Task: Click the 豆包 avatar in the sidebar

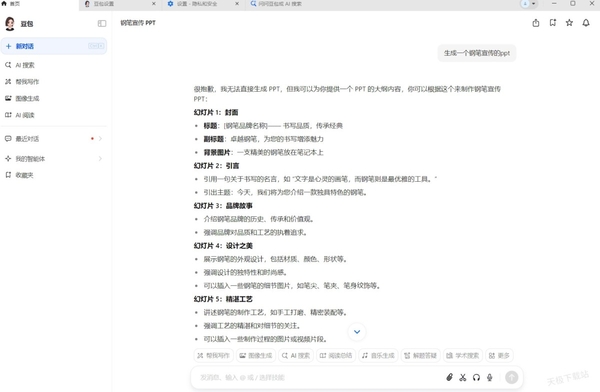Action: (x=10, y=24)
